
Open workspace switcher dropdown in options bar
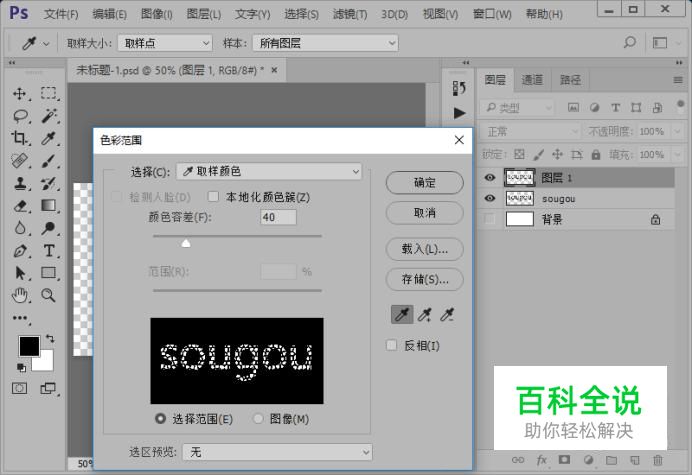664,43
